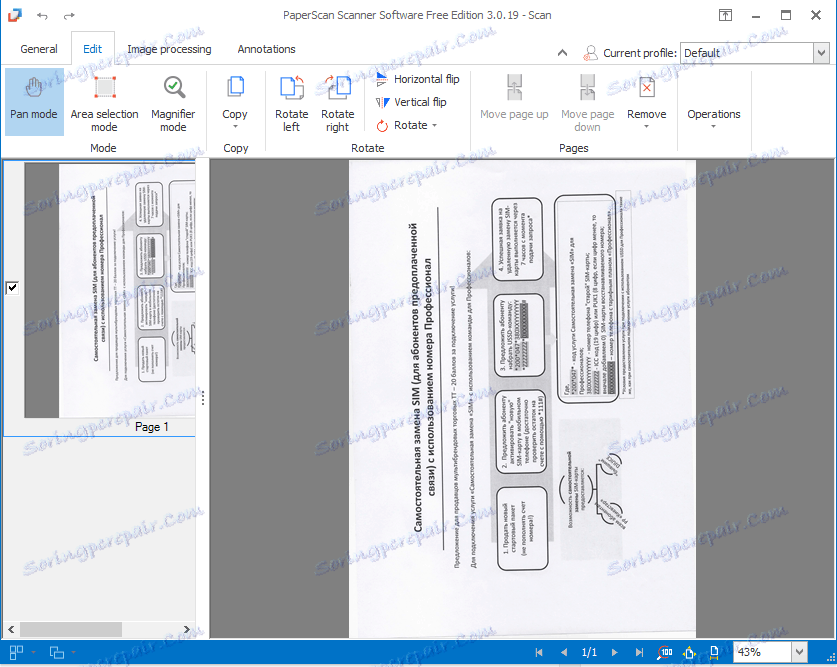Click the thumbnail layout icon
The image size is (837, 667).
(17, 652)
